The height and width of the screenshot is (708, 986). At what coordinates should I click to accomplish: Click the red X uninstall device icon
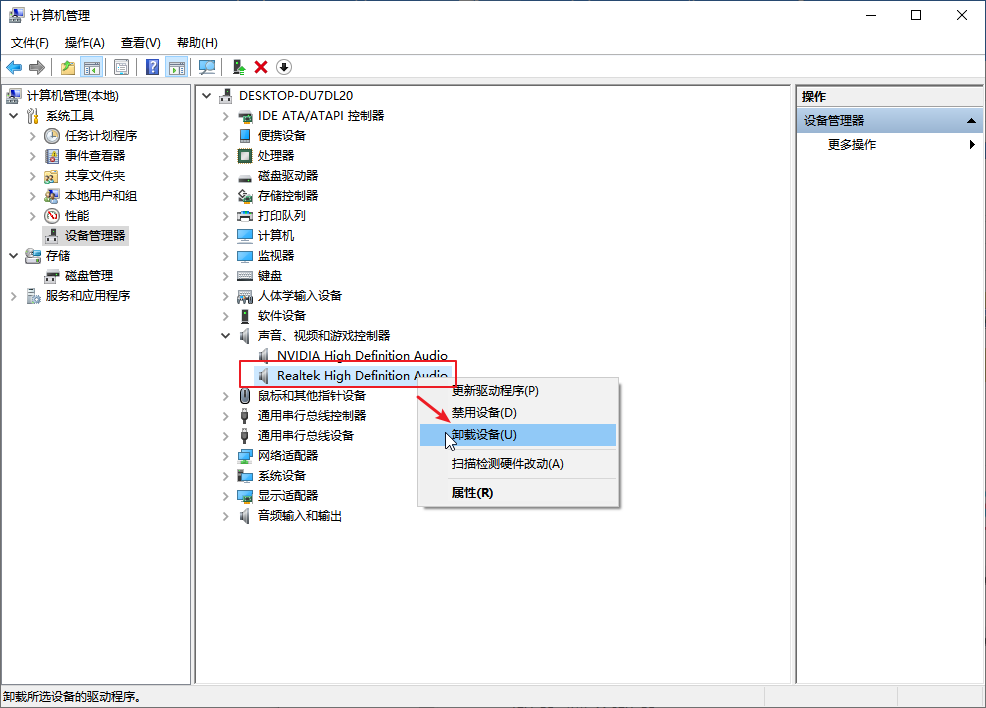(261, 67)
